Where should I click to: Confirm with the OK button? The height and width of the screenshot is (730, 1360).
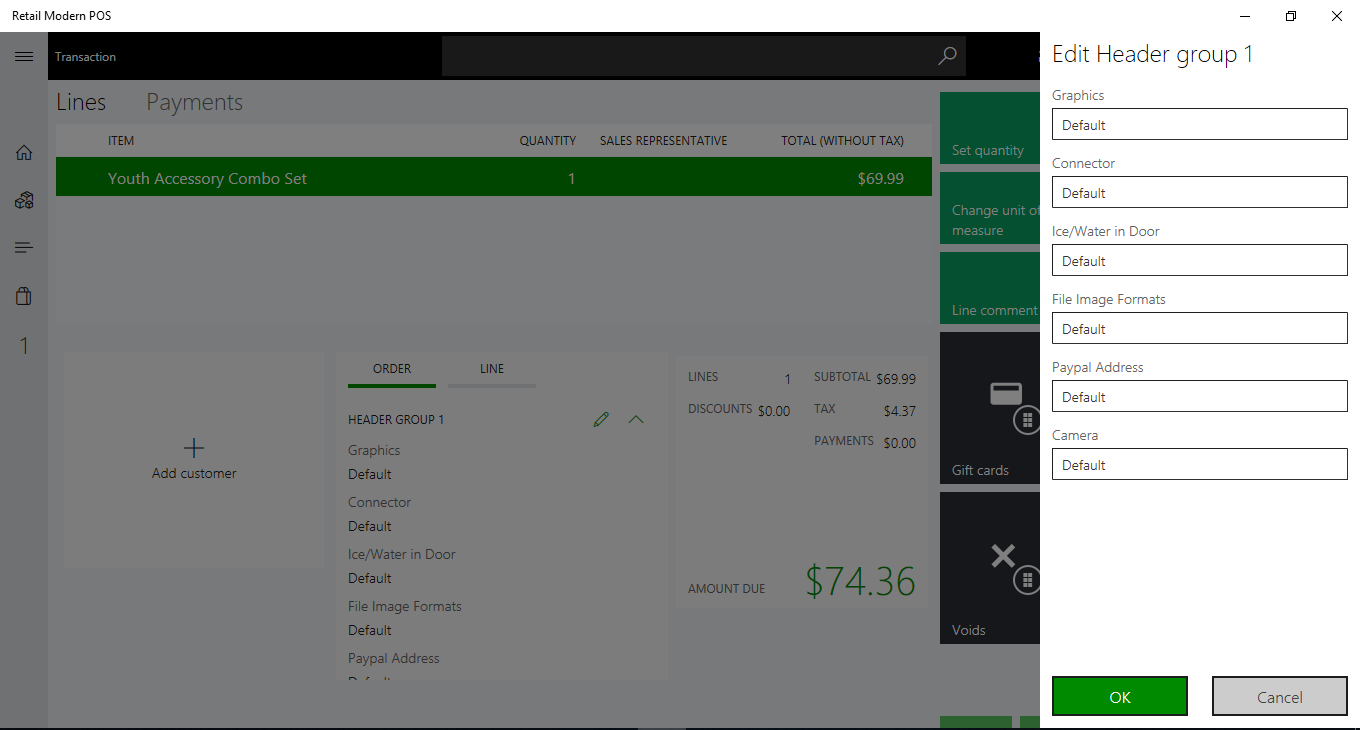pyautogui.click(x=1120, y=697)
